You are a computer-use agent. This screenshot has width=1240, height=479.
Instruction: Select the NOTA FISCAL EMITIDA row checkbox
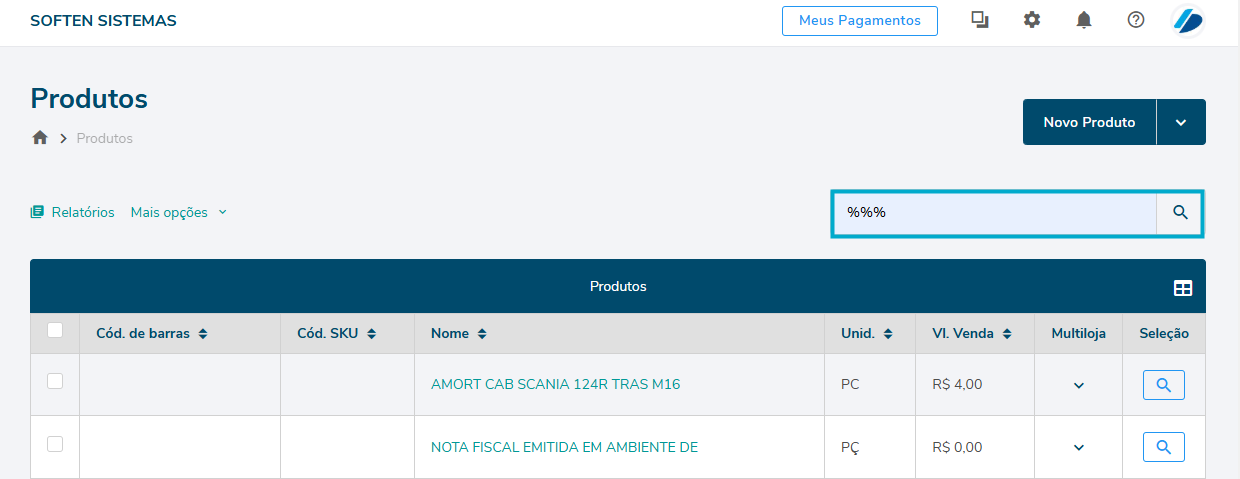[x=55, y=444]
